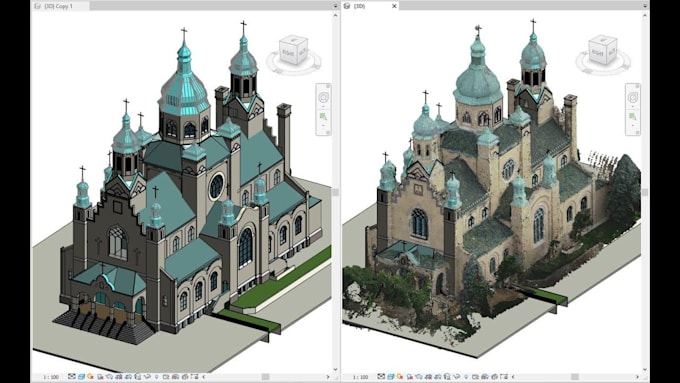
Task: Open Temporary Hide/Isolate in Copy 1 view
Action: point(147,377)
